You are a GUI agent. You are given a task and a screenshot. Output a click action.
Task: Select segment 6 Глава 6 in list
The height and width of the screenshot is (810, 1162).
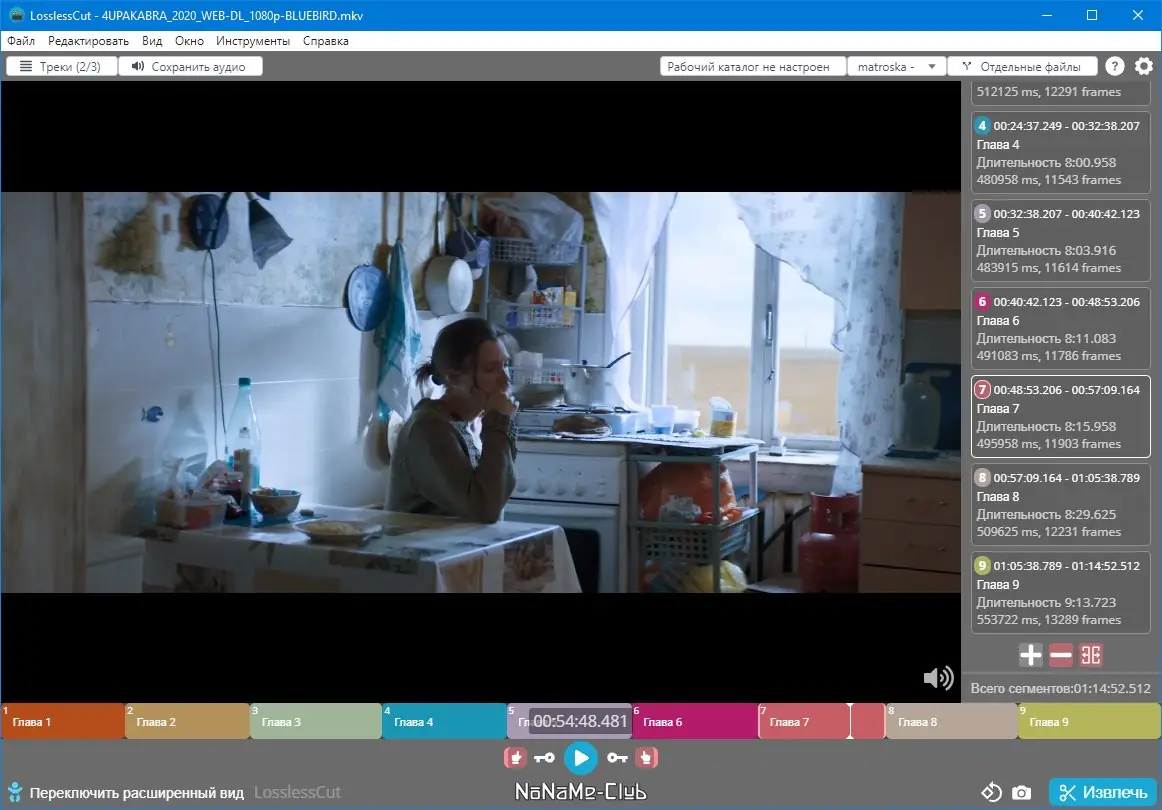1060,328
